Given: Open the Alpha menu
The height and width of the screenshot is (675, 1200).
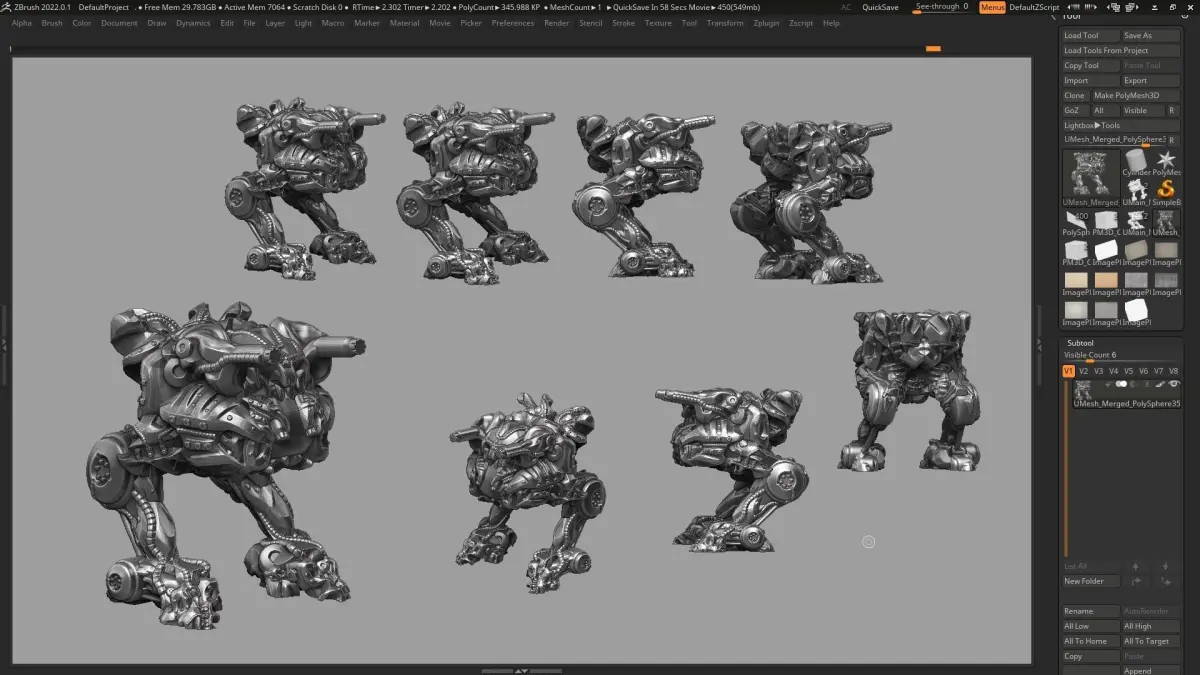Looking at the screenshot, I should [21, 23].
